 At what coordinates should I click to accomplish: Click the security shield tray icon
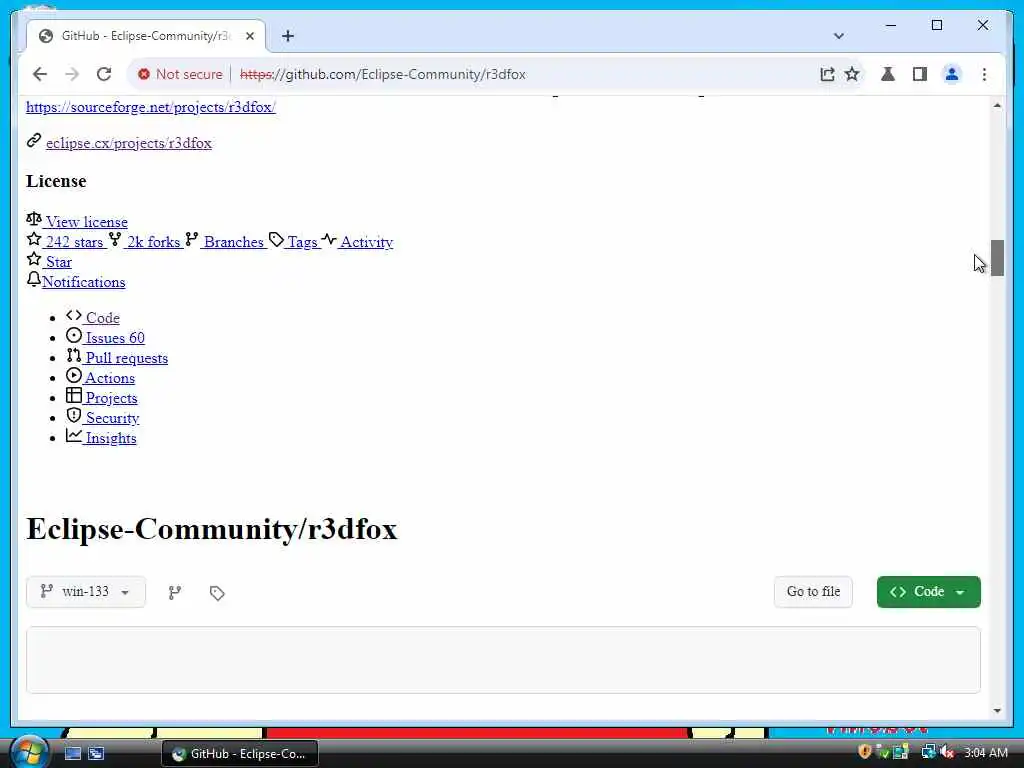(x=864, y=752)
